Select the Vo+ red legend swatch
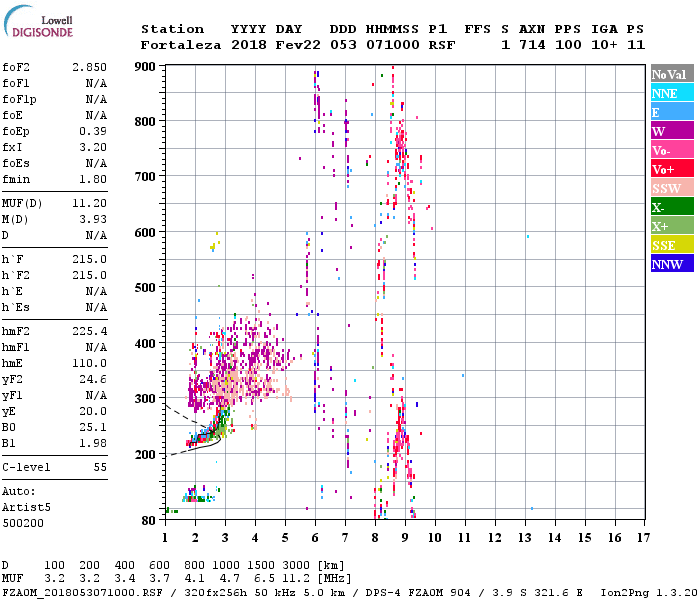The width and height of the screenshot is (700, 600). (x=672, y=169)
